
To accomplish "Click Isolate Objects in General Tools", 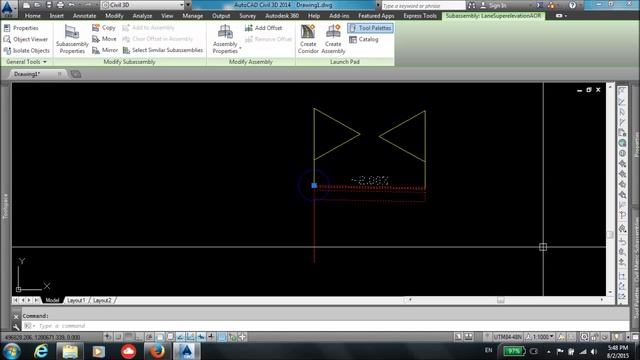I will (x=27, y=51).
